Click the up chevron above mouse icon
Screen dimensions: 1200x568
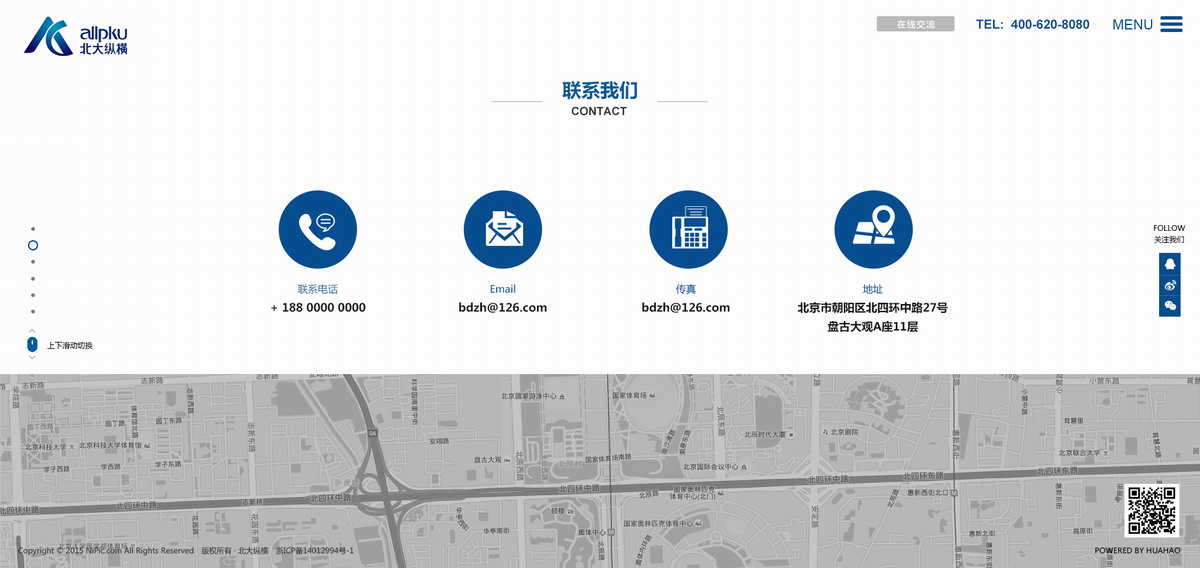(32, 331)
